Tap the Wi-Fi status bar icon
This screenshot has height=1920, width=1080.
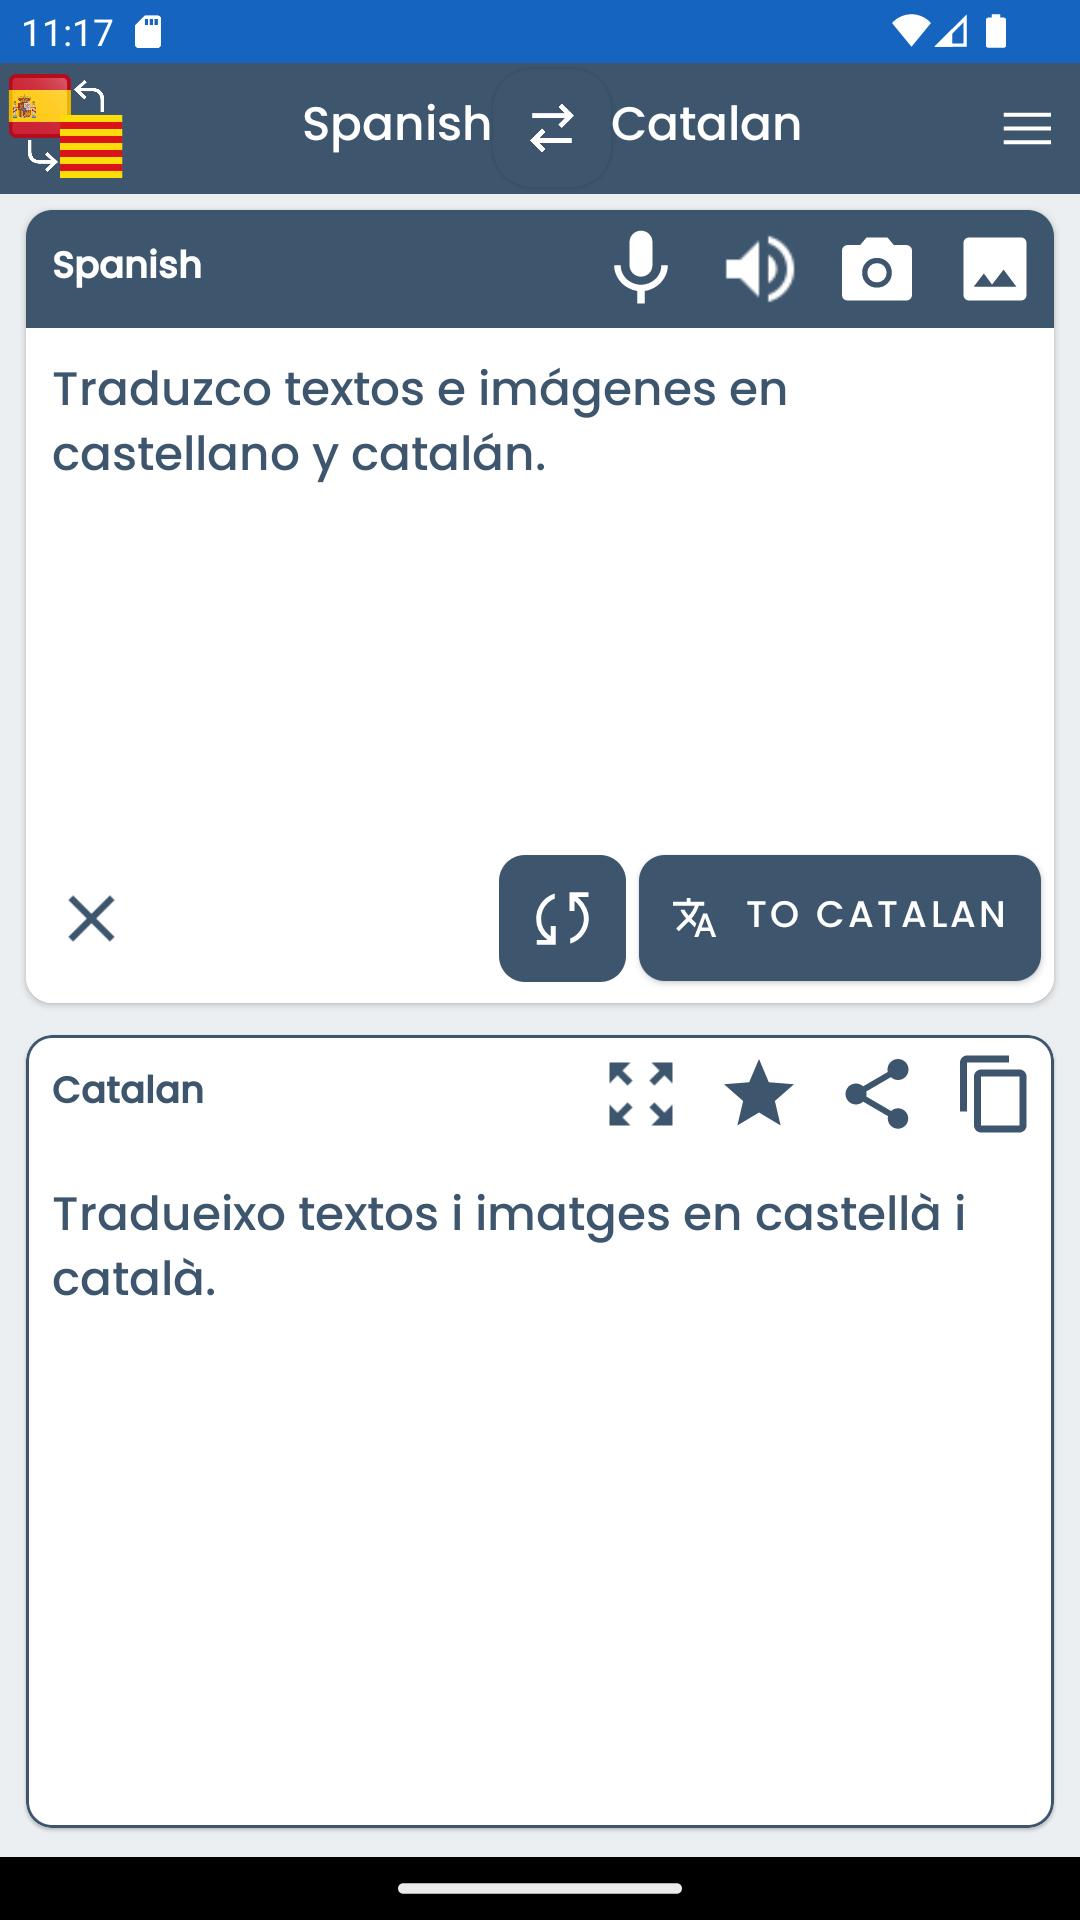tap(910, 32)
